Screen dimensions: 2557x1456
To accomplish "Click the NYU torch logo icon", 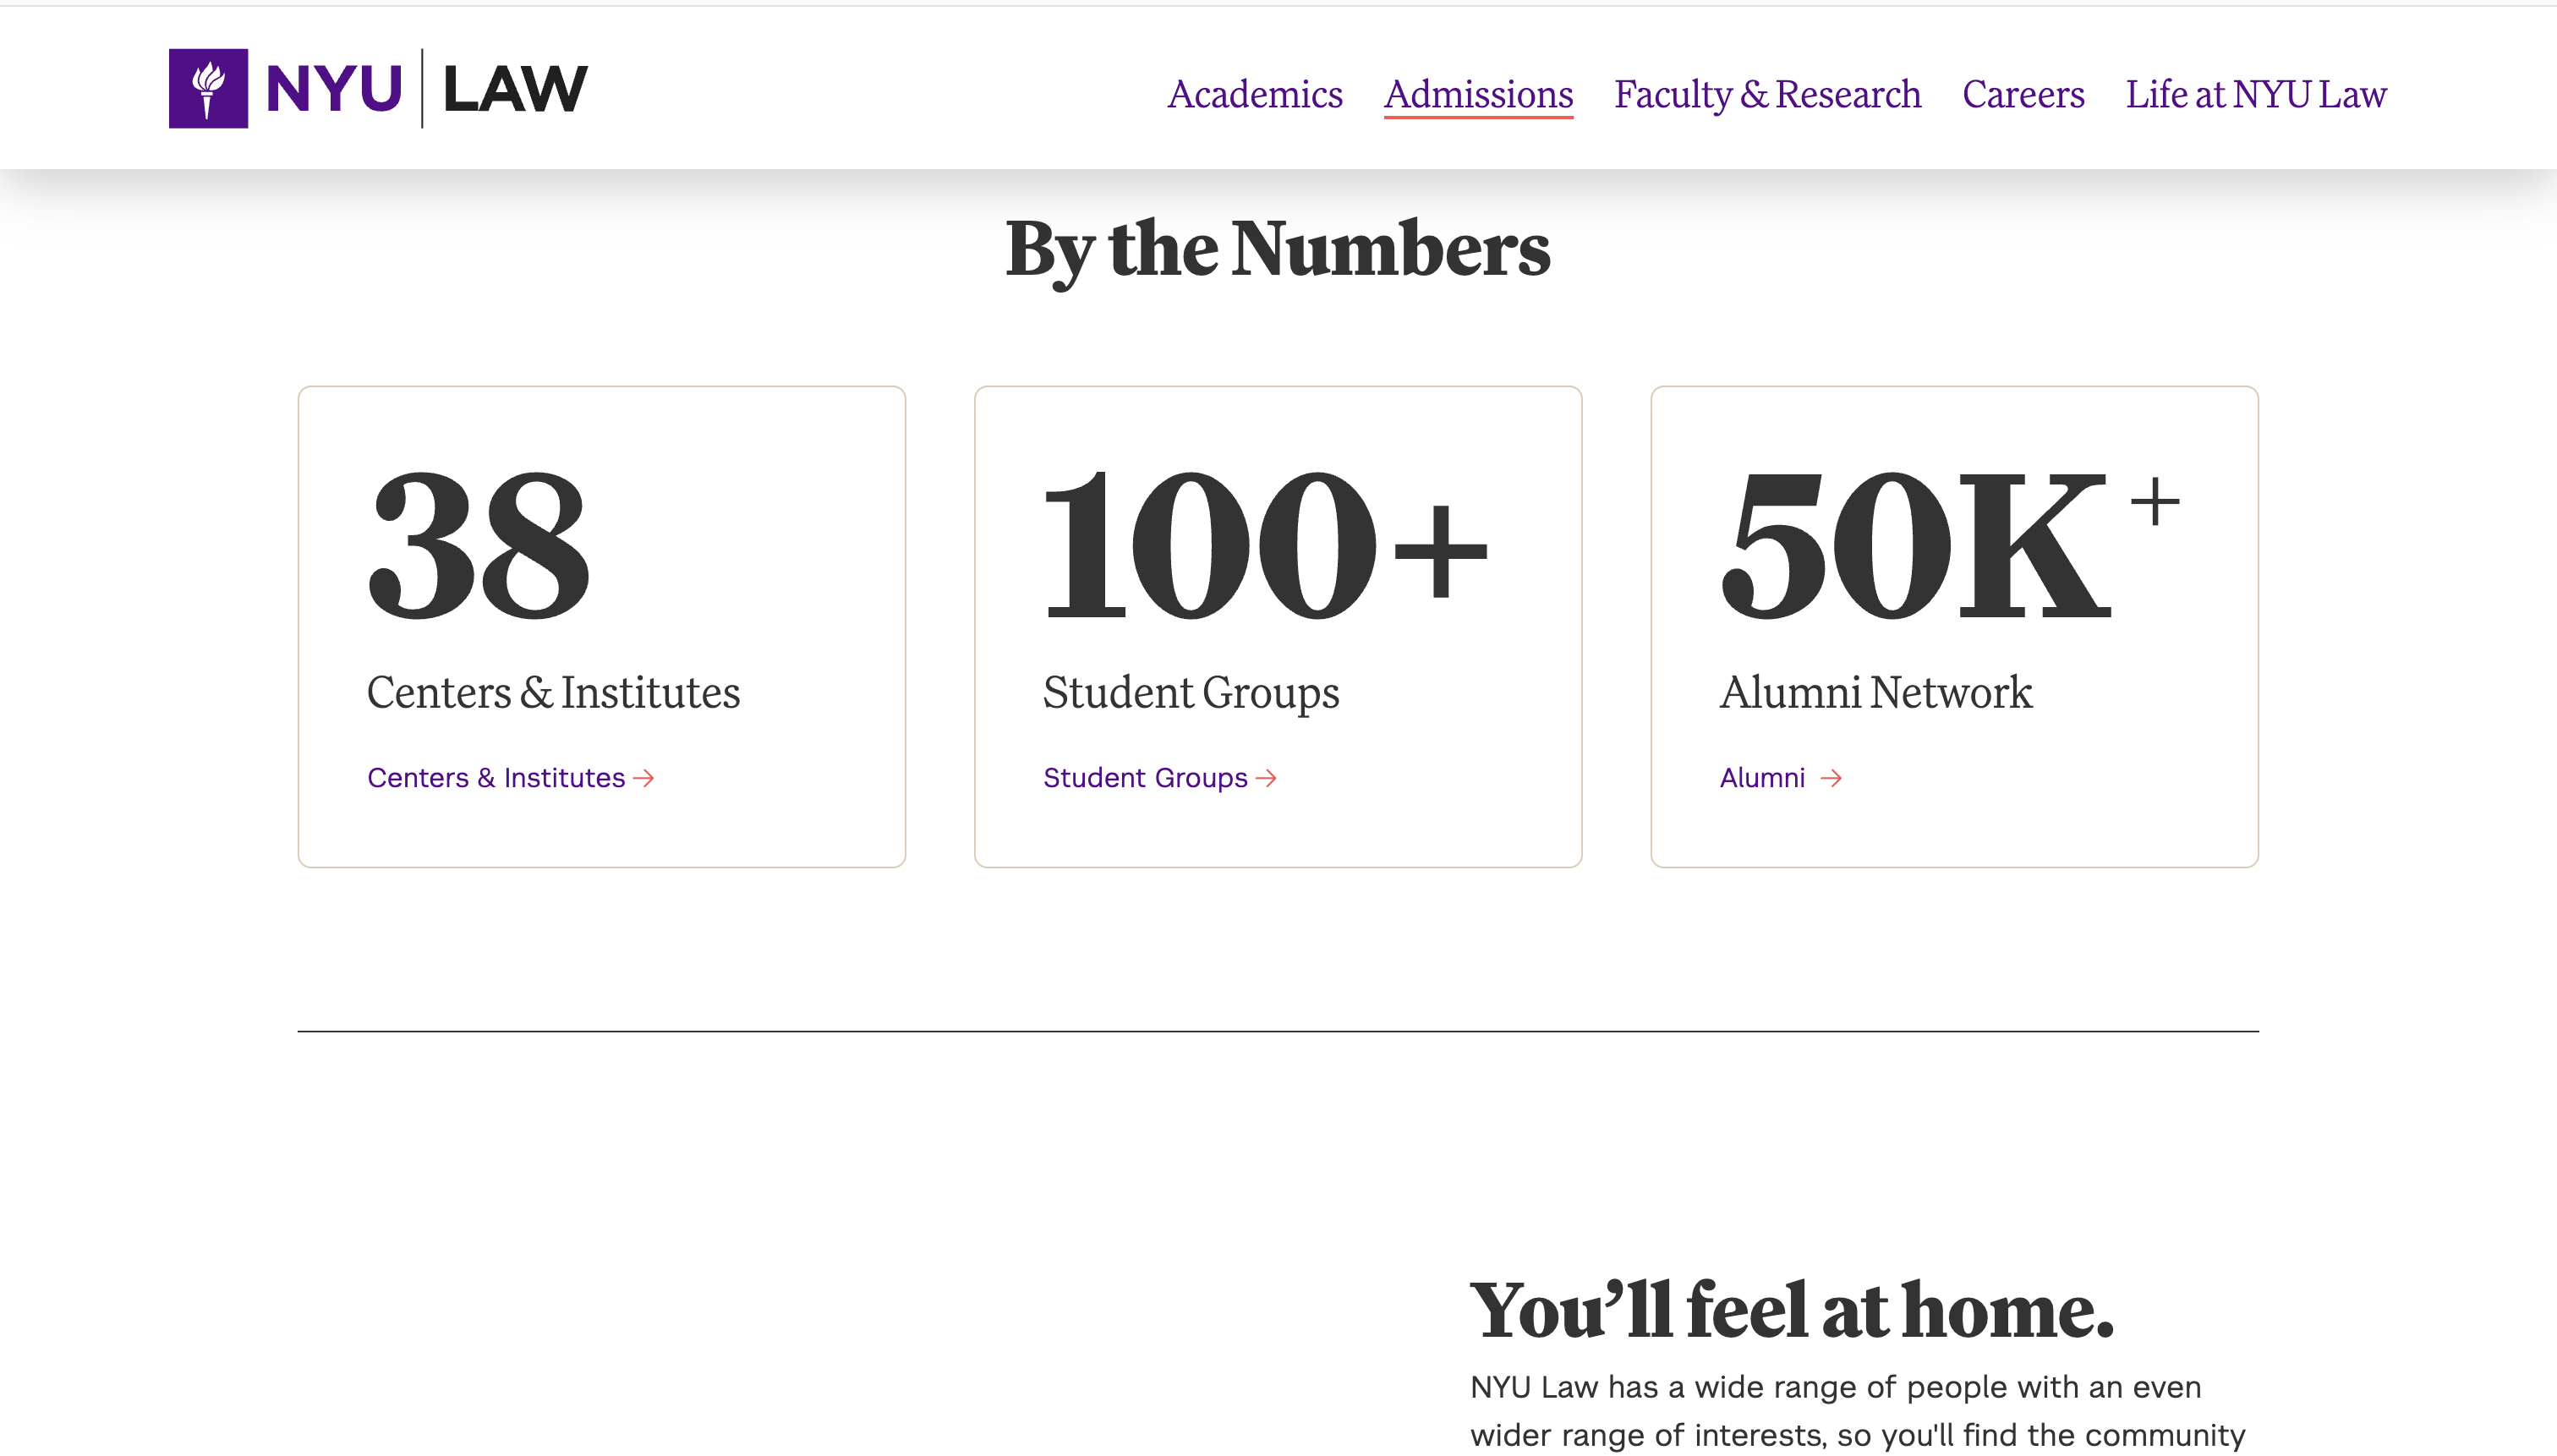I will (x=208, y=90).
